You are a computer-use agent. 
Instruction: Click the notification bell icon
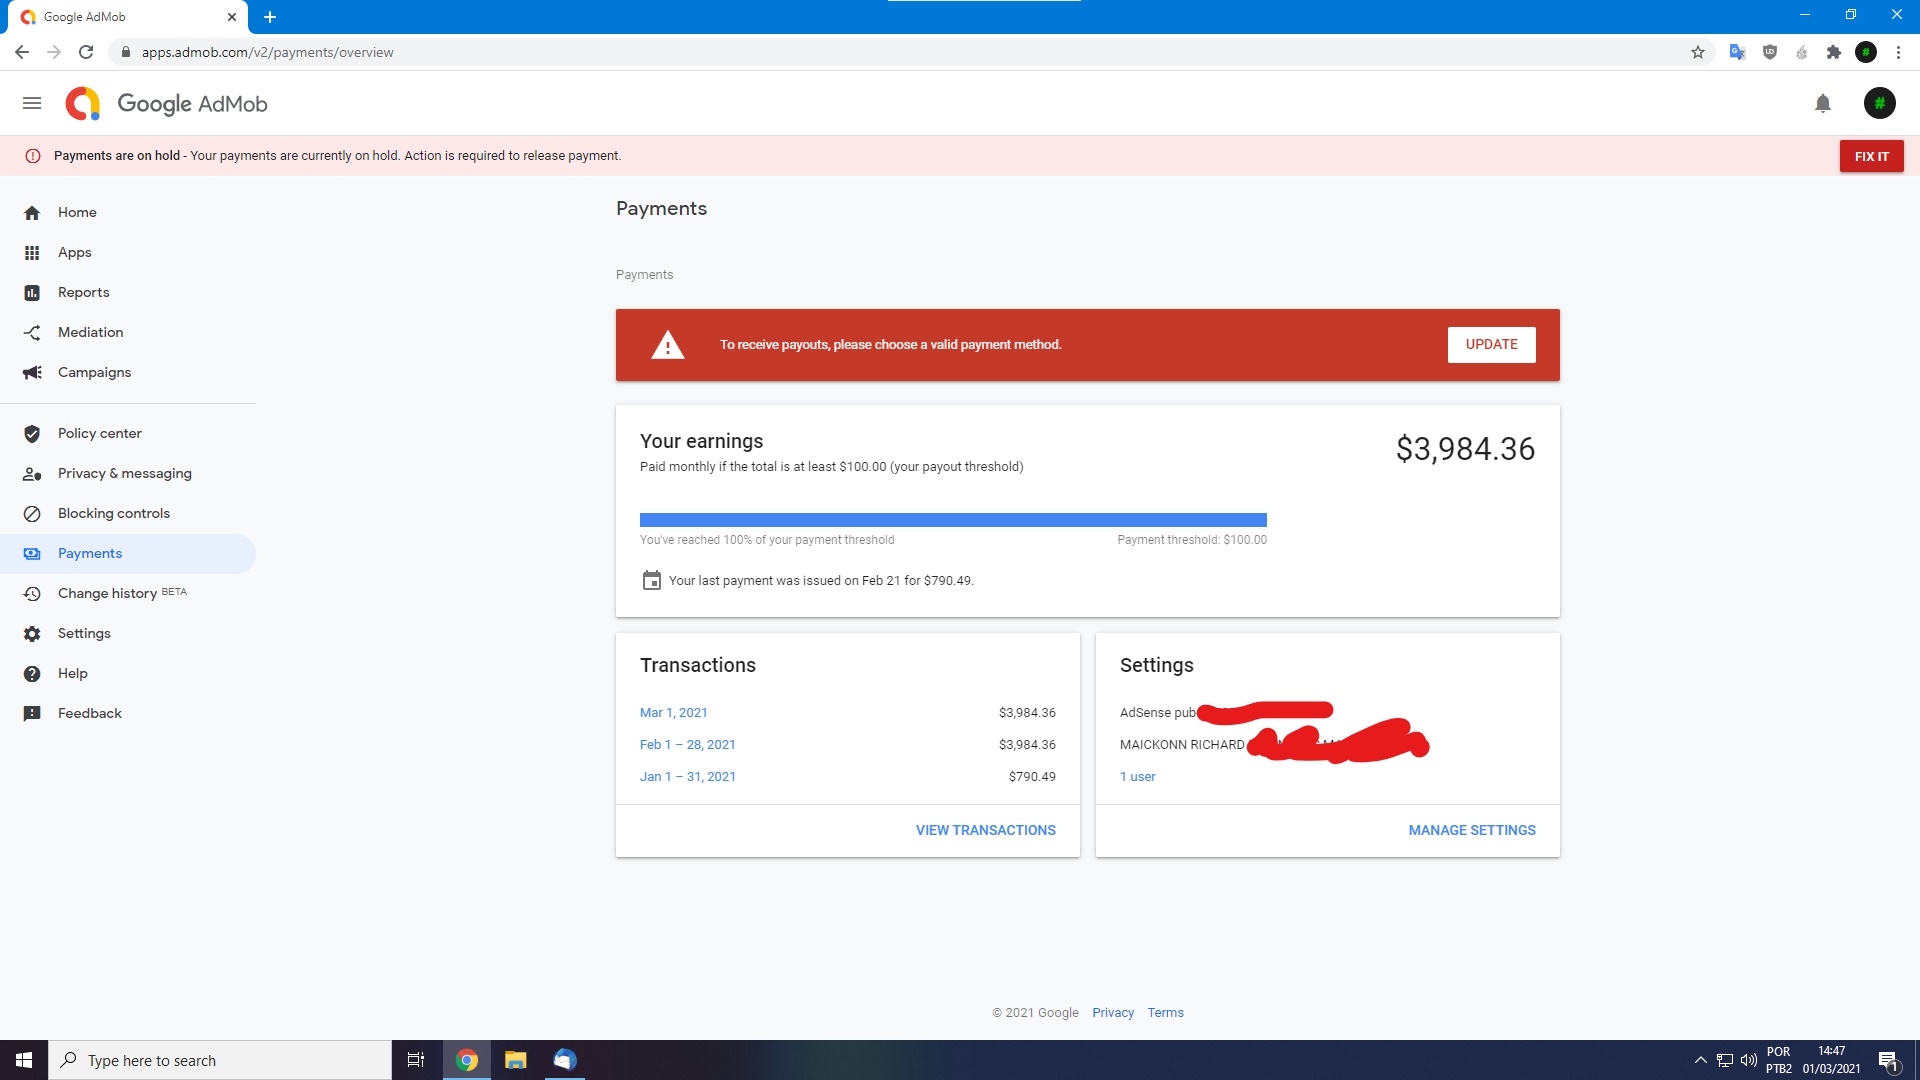(x=1821, y=103)
